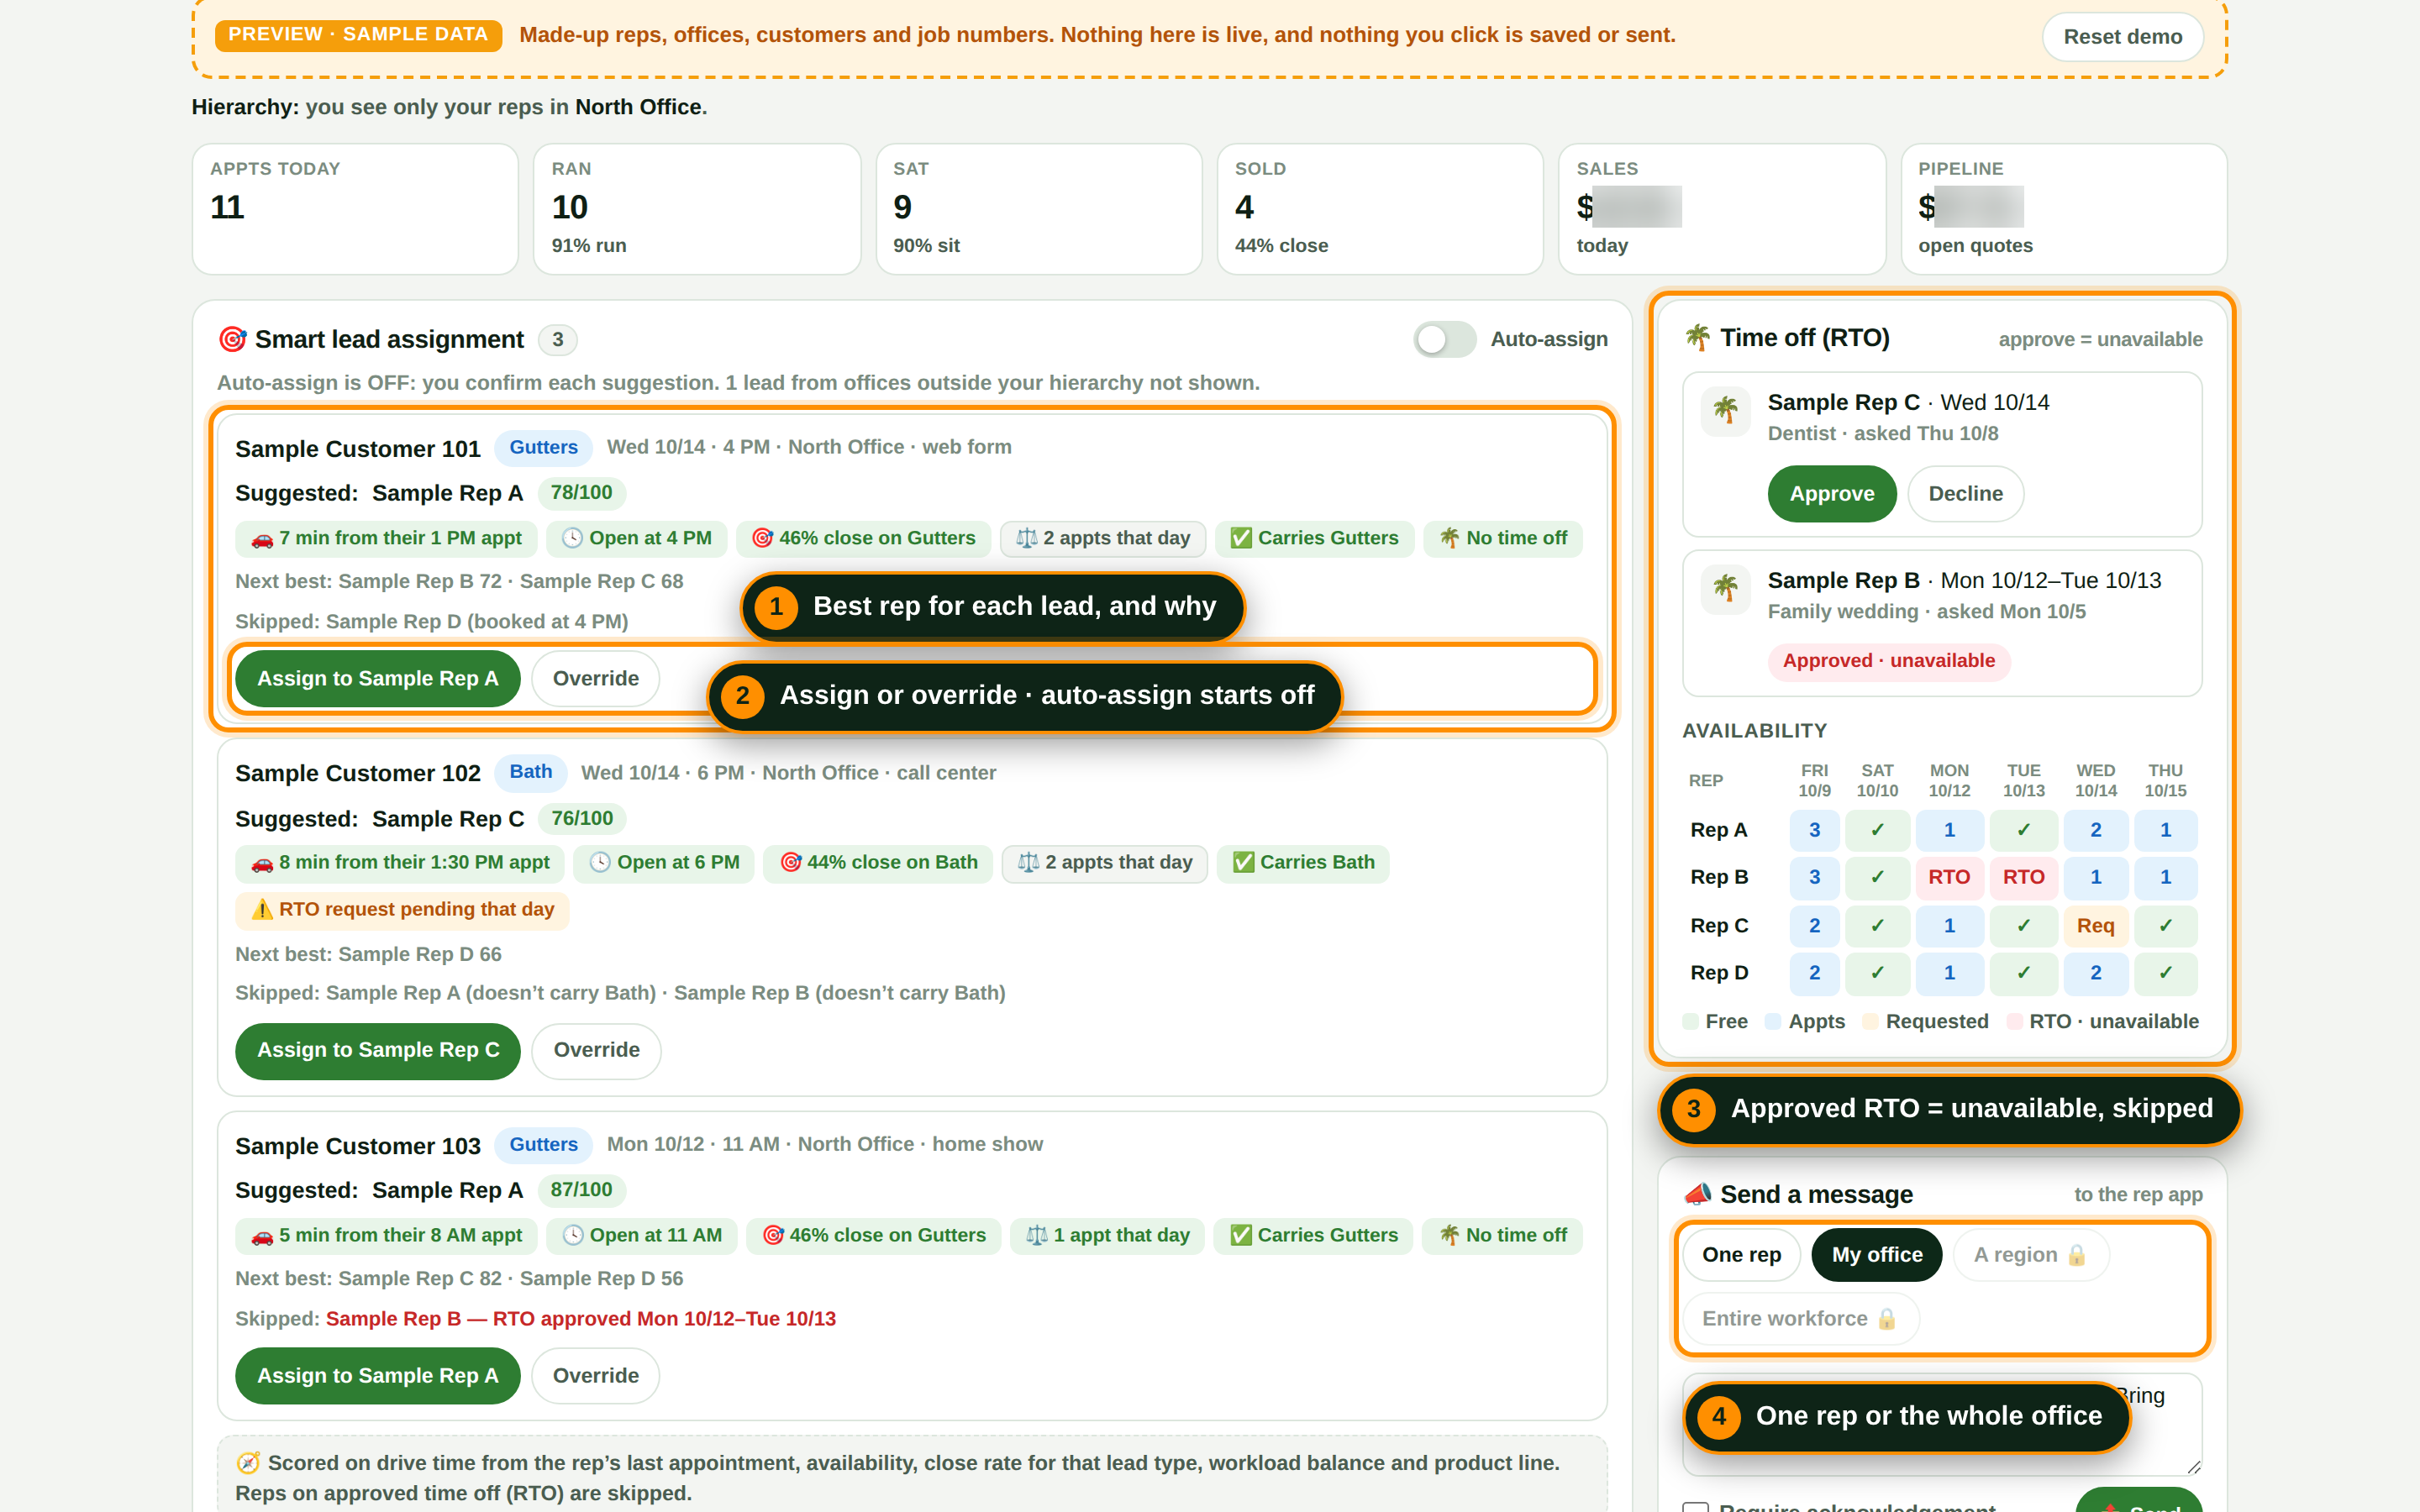The height and width of the screenshot is (1512, 2420).
Task: Select the One rep recipient option
Action: click(x=1741, y=1255)
